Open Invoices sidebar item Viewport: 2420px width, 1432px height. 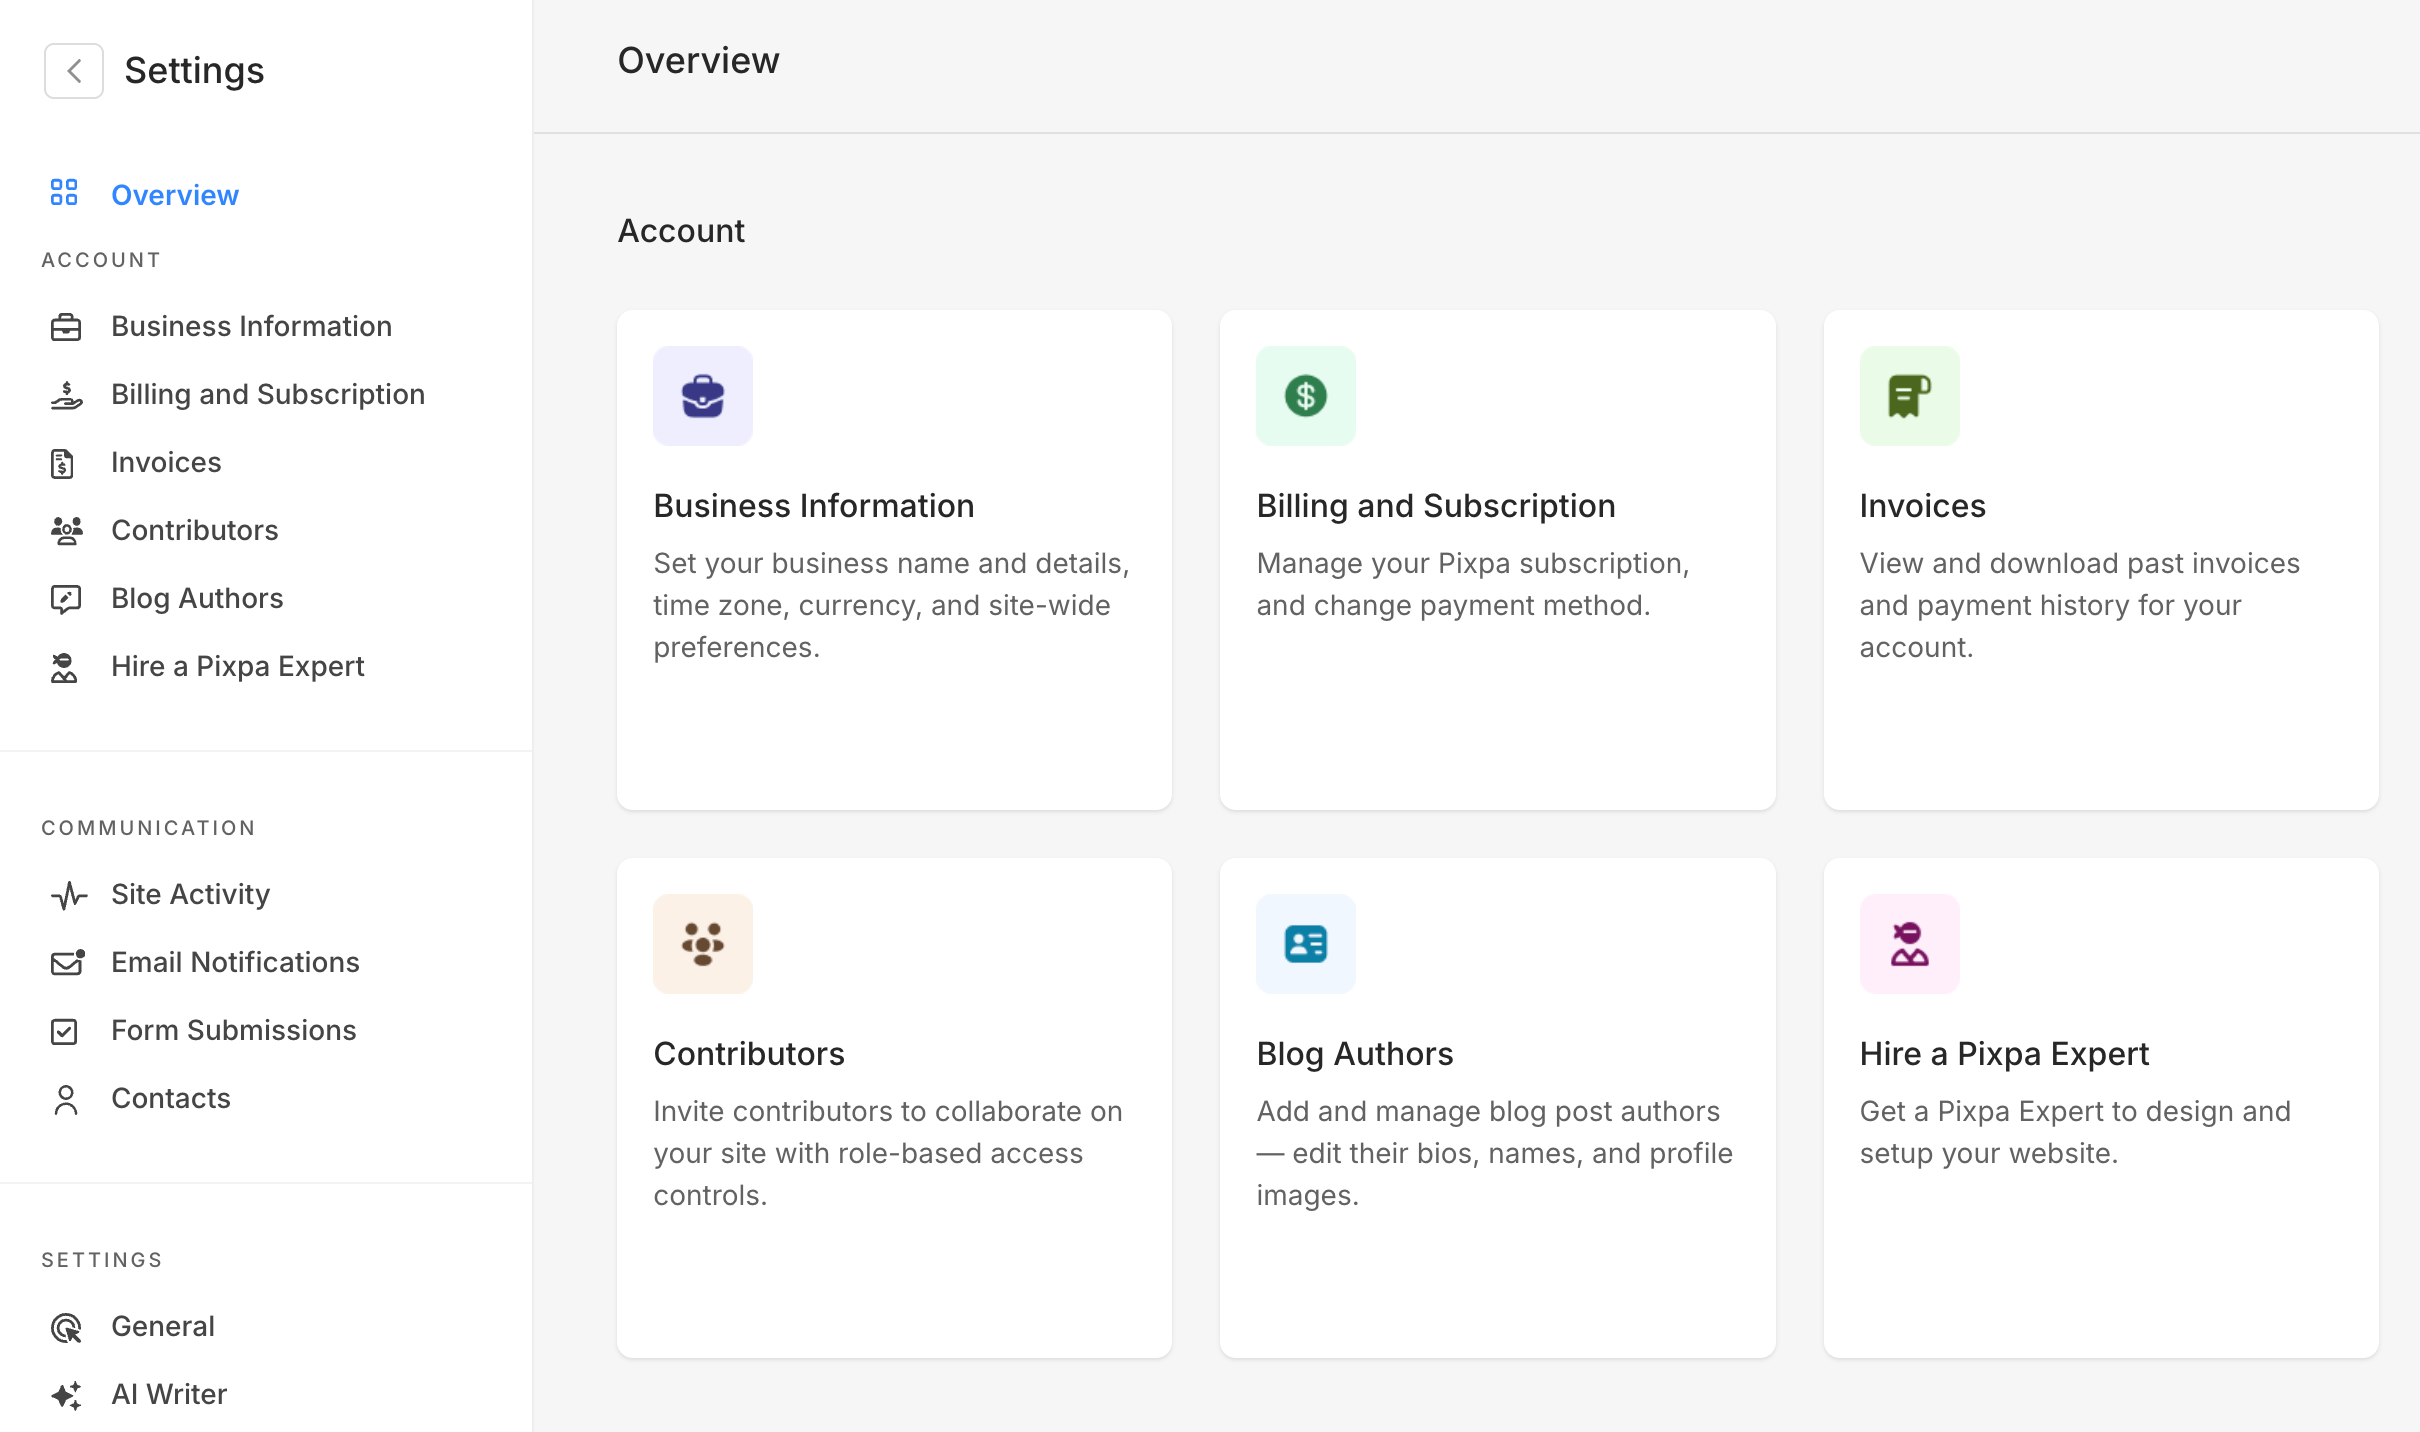[166, 462]
